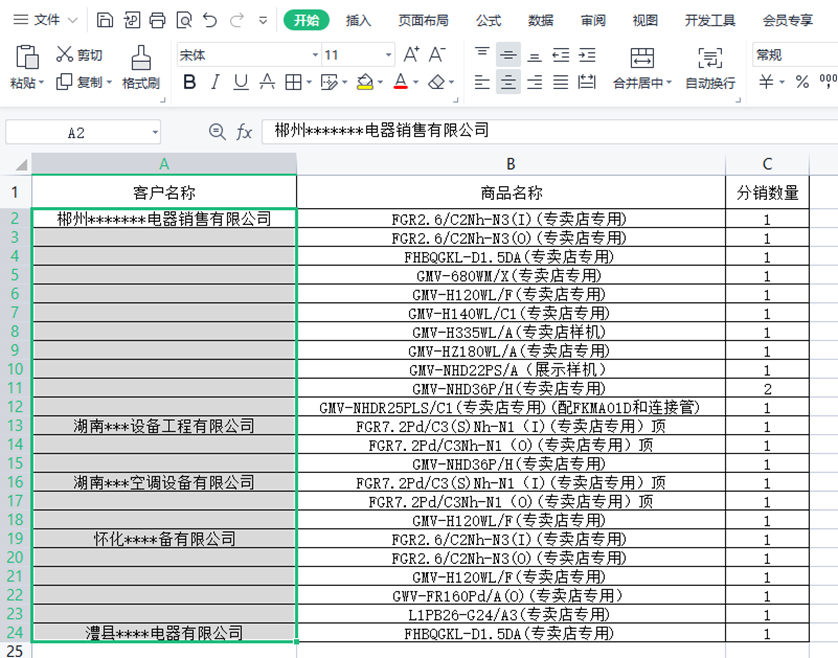Open the font size 11 dropdown
The width and height of the screenshot is (838, 658).
click(389, 55)
